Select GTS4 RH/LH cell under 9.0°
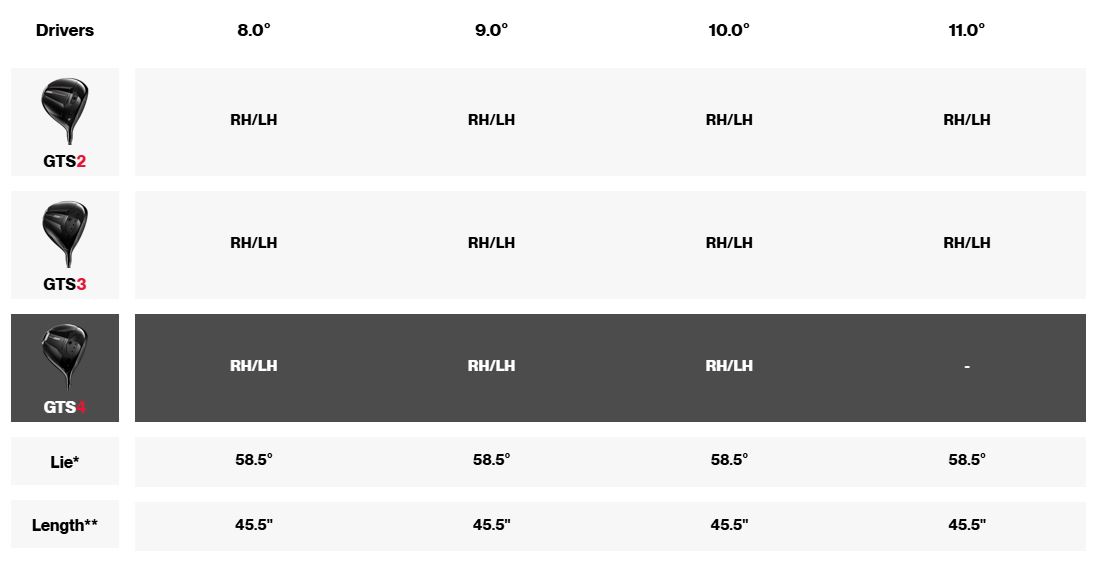 (491, 365)
